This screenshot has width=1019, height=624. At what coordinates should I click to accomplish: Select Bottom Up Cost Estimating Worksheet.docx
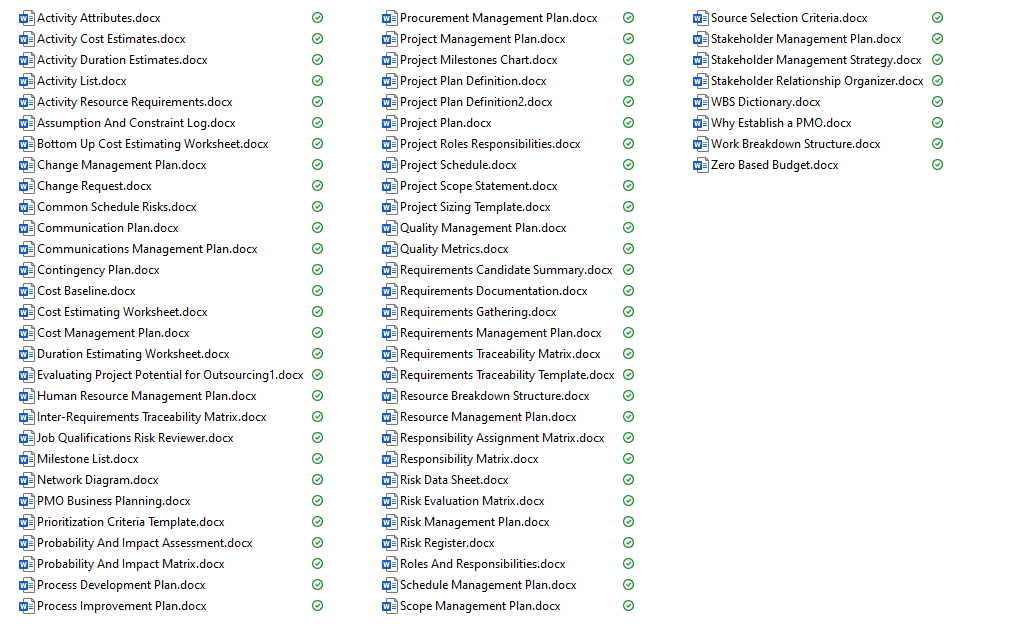pyautogui.click(x=153, y=144)
